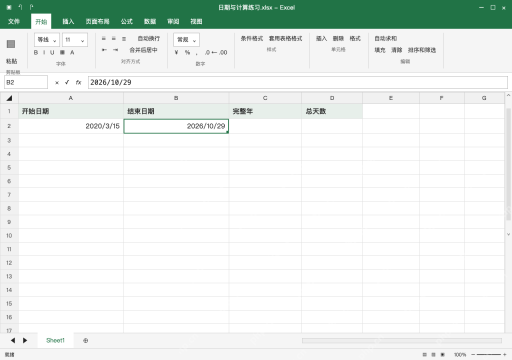Click the Name Box showing B2
The height and width of the screenshot is (360, 512).
(x=26, y=82)
